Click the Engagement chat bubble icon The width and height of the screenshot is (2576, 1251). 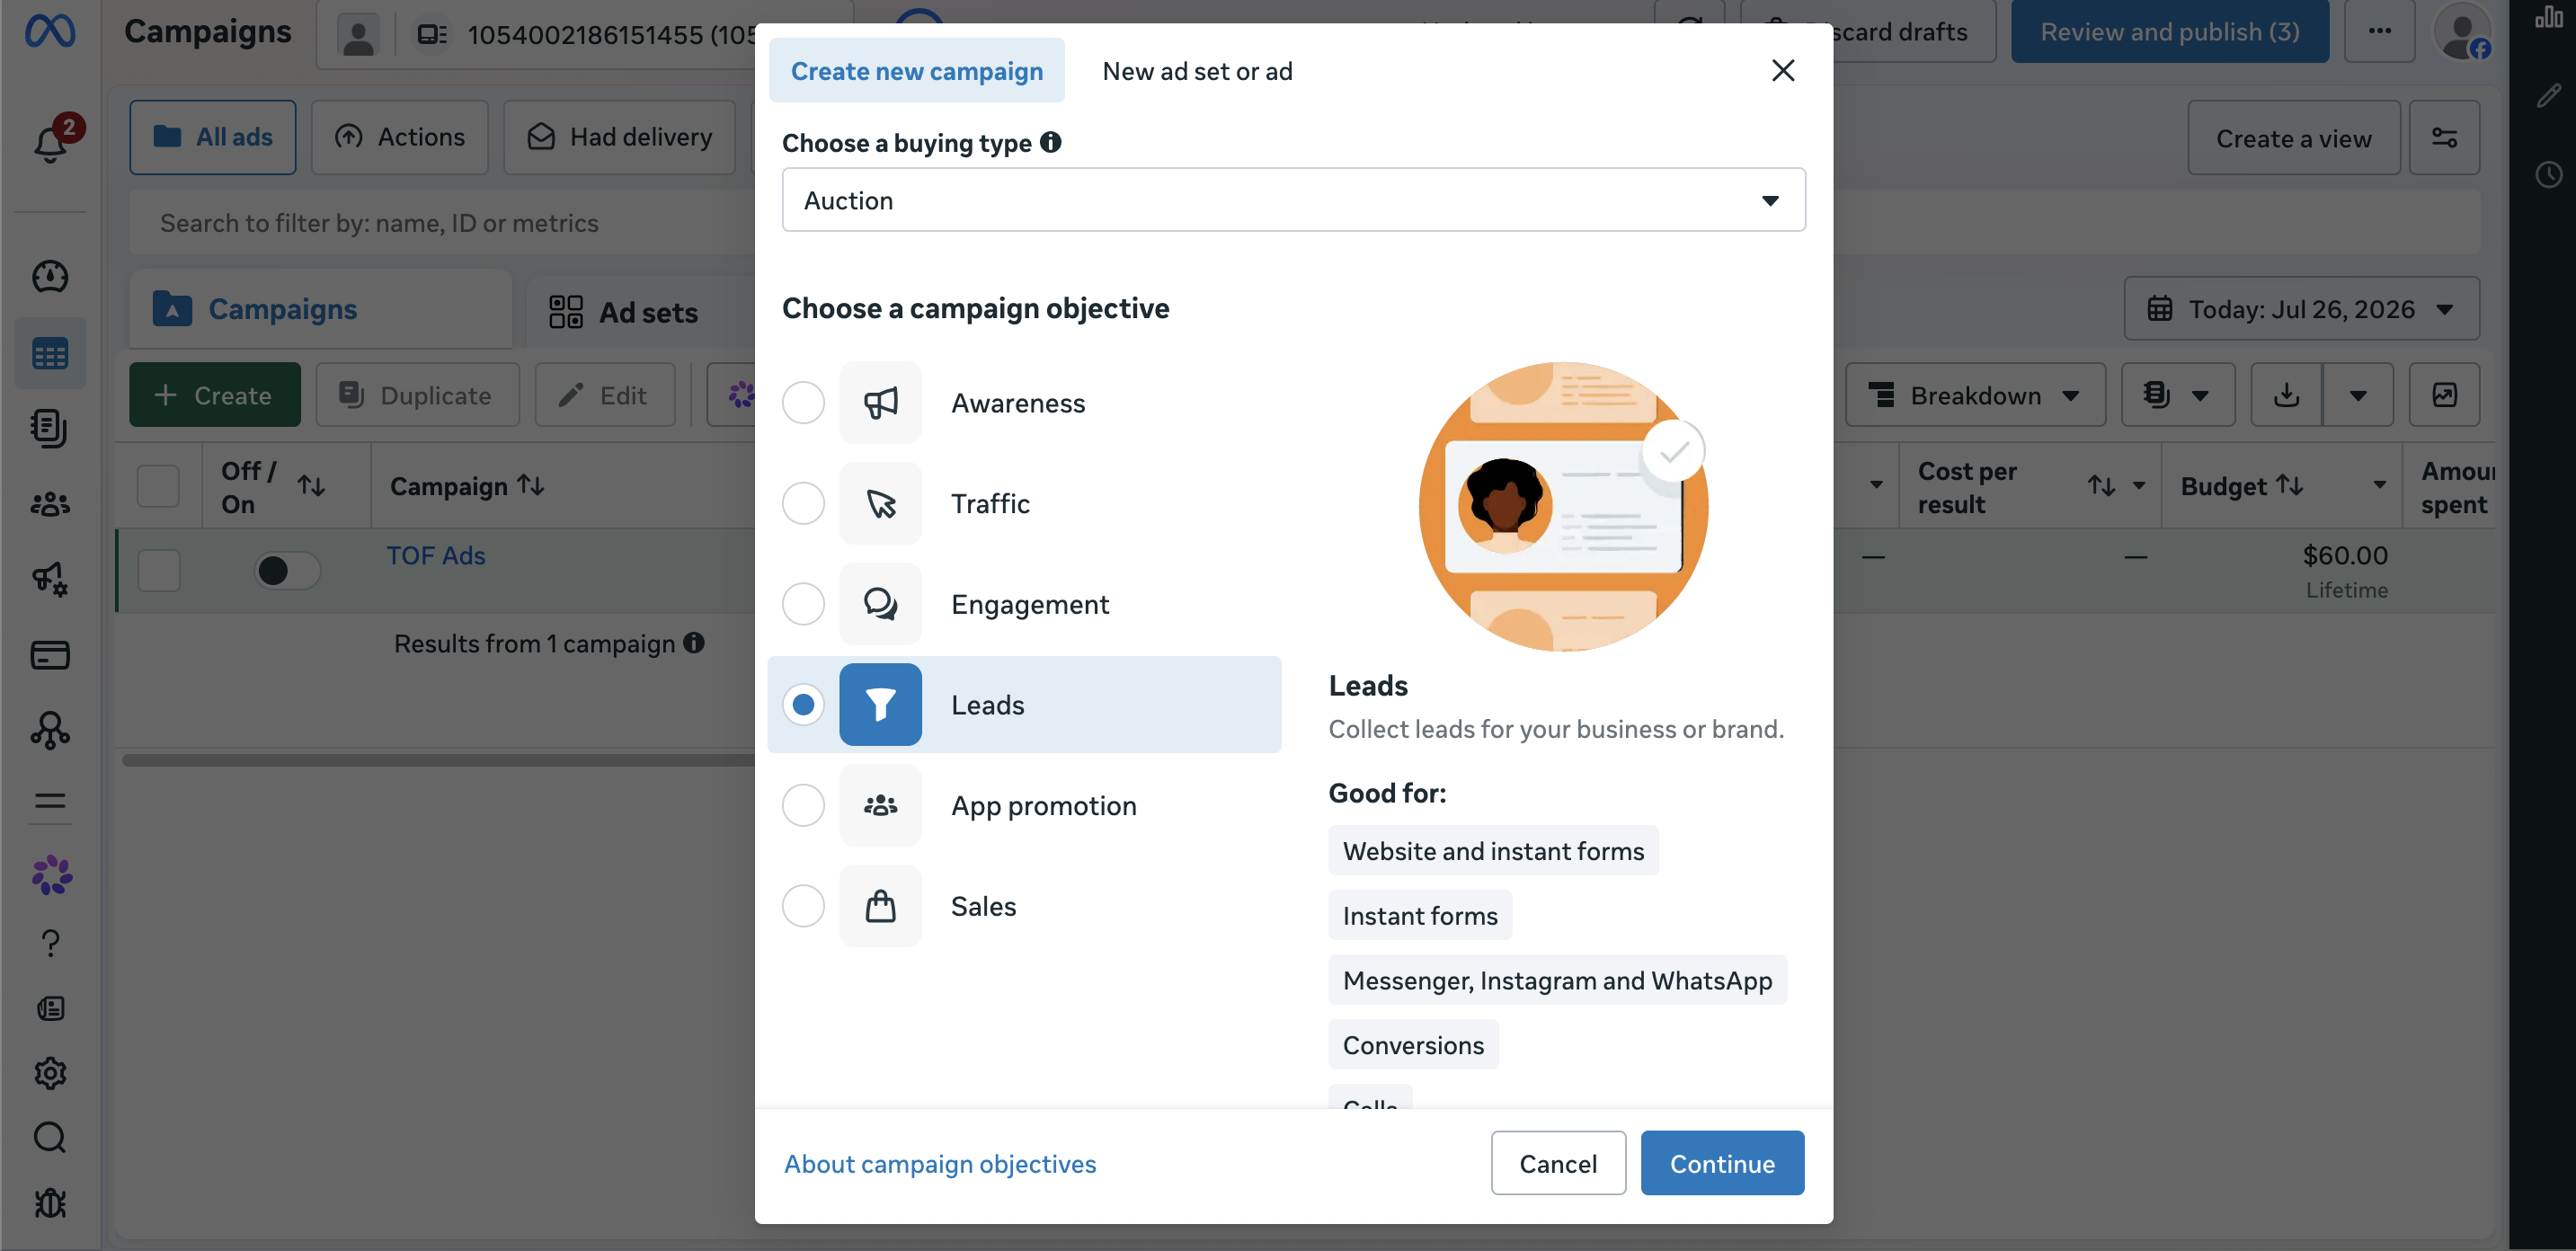[880, 603]
